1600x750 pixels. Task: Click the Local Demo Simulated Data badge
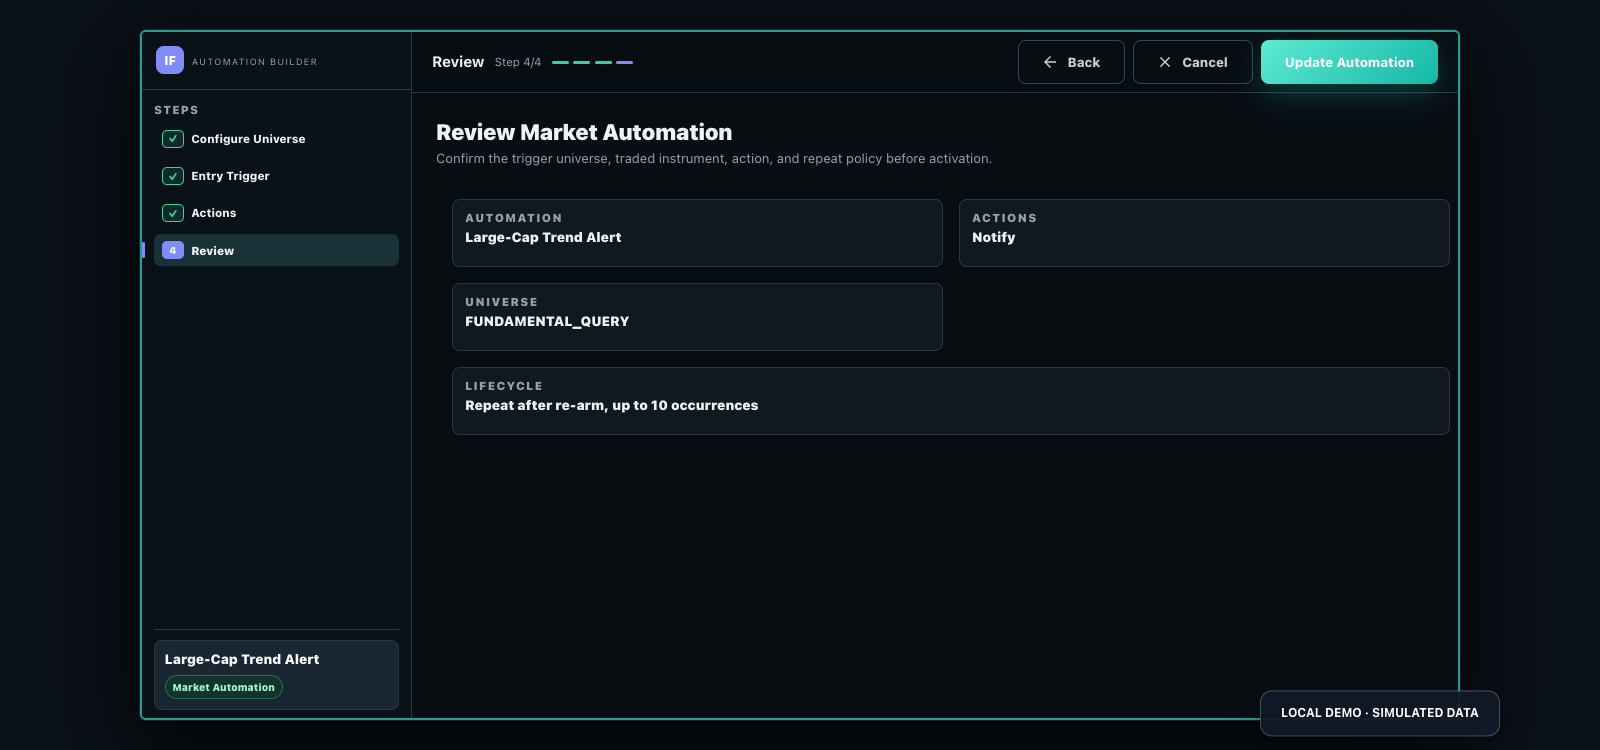[1380, 713]
